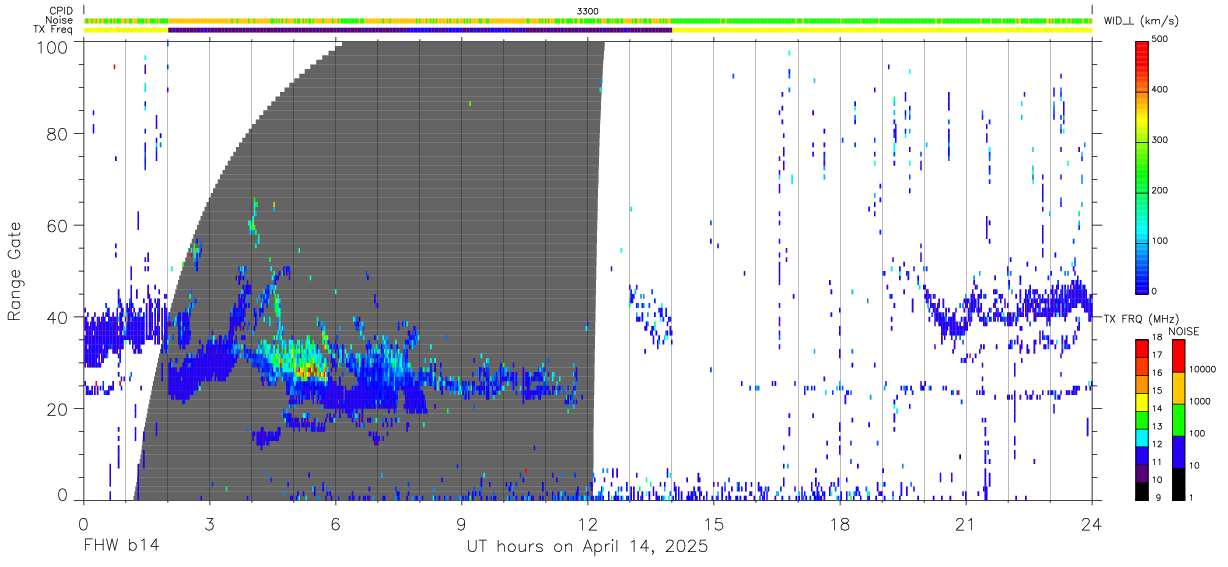Click the range gate 40 axis label
The height and width of the screenshot is (567, 1228).
[58, 317]
